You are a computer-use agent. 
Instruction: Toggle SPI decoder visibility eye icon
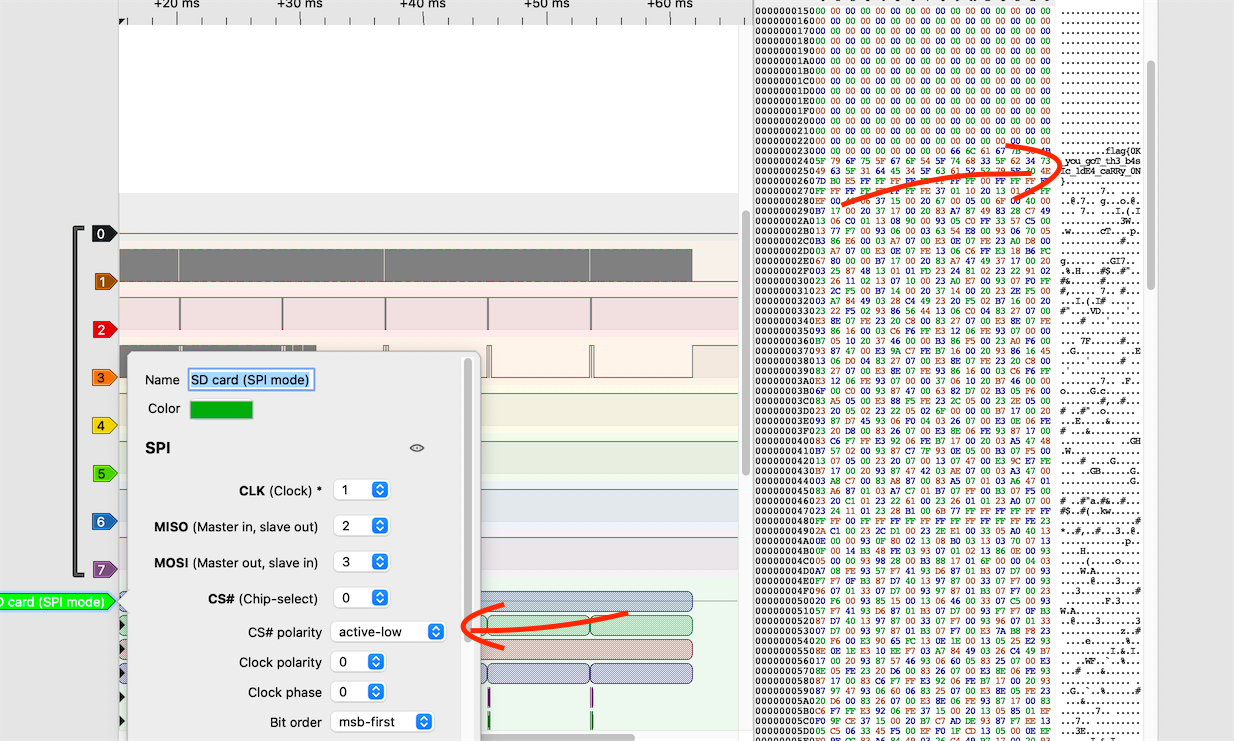[x=417, y=448]
